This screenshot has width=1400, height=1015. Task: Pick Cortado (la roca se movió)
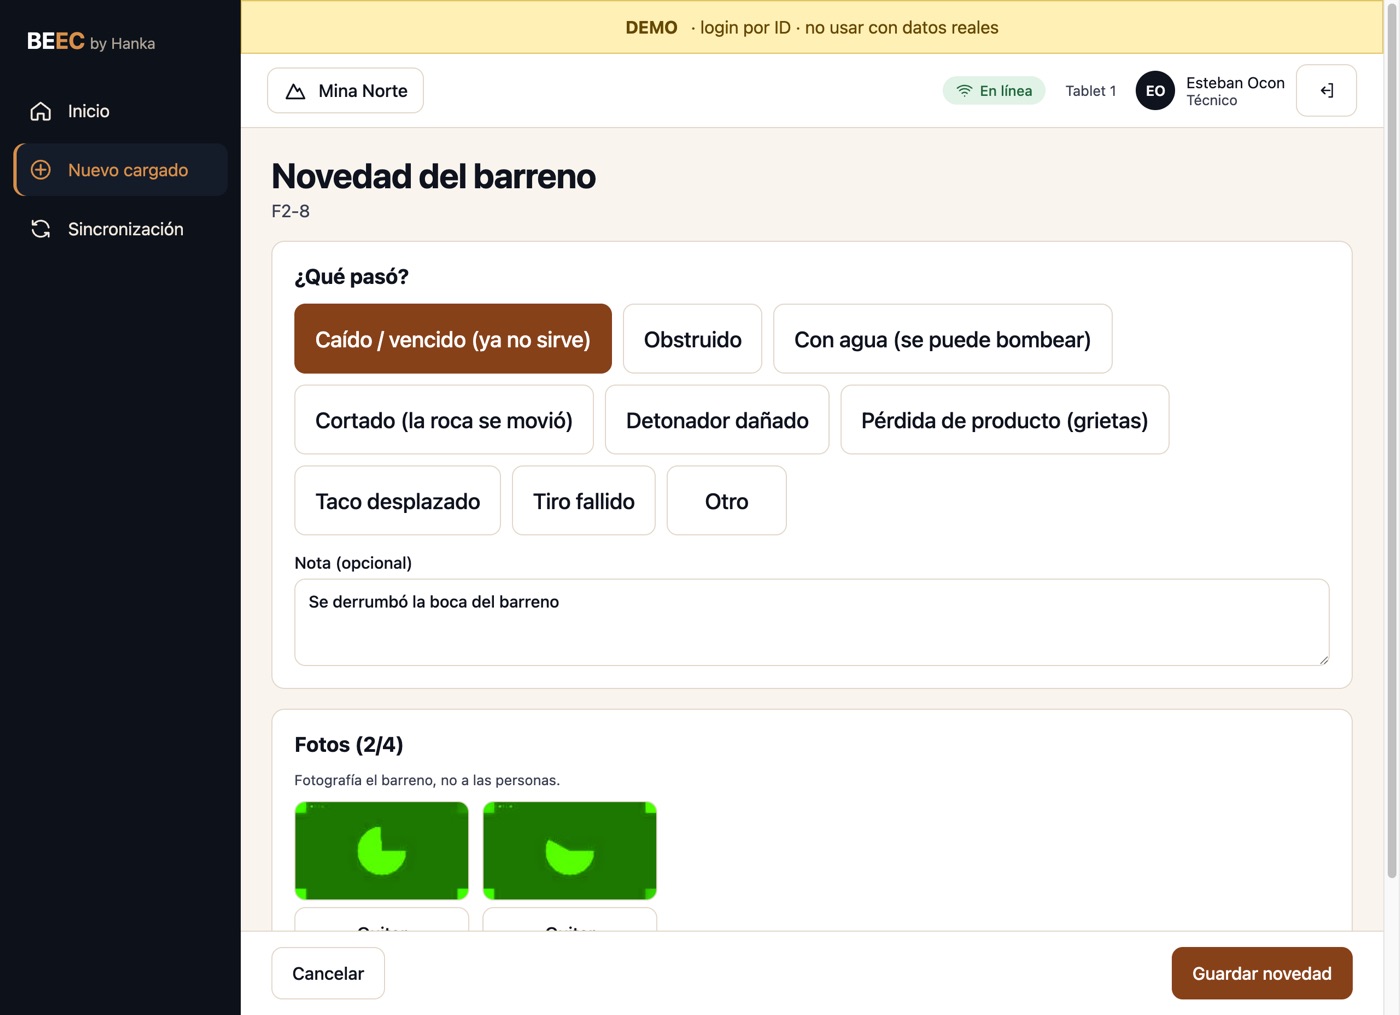click(x=444, y=420)
